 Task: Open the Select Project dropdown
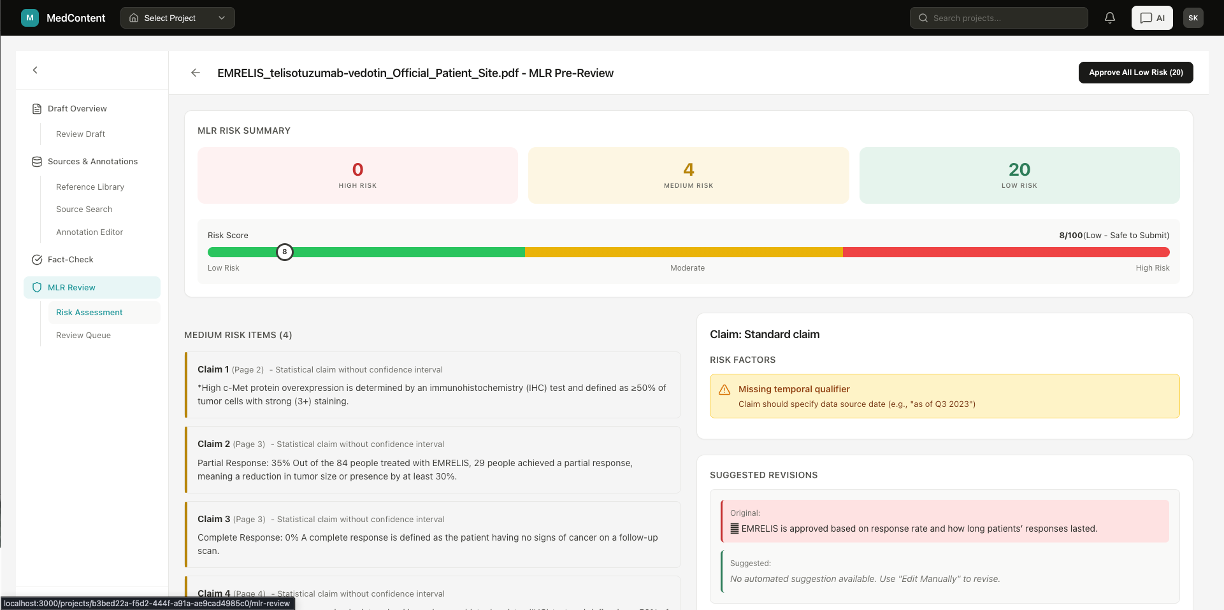coord(177,17)
